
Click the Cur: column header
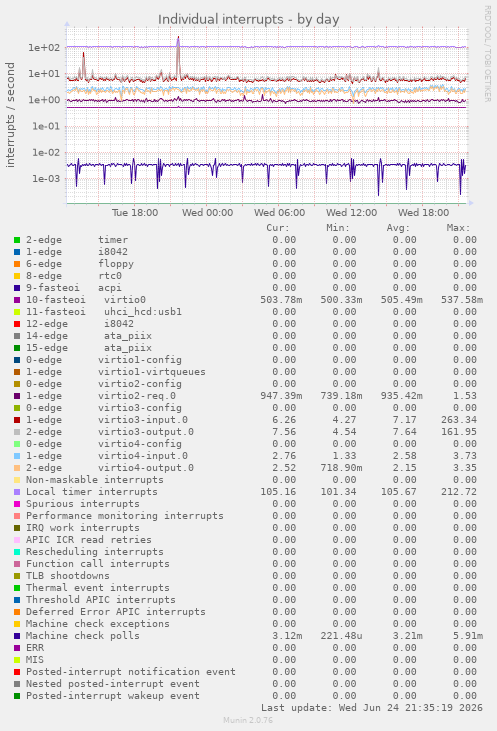click(278, 228)
